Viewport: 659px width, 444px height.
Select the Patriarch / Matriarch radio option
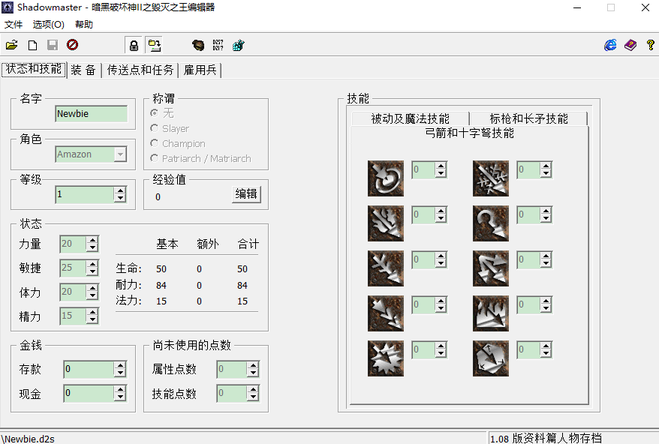pos(153,158)
